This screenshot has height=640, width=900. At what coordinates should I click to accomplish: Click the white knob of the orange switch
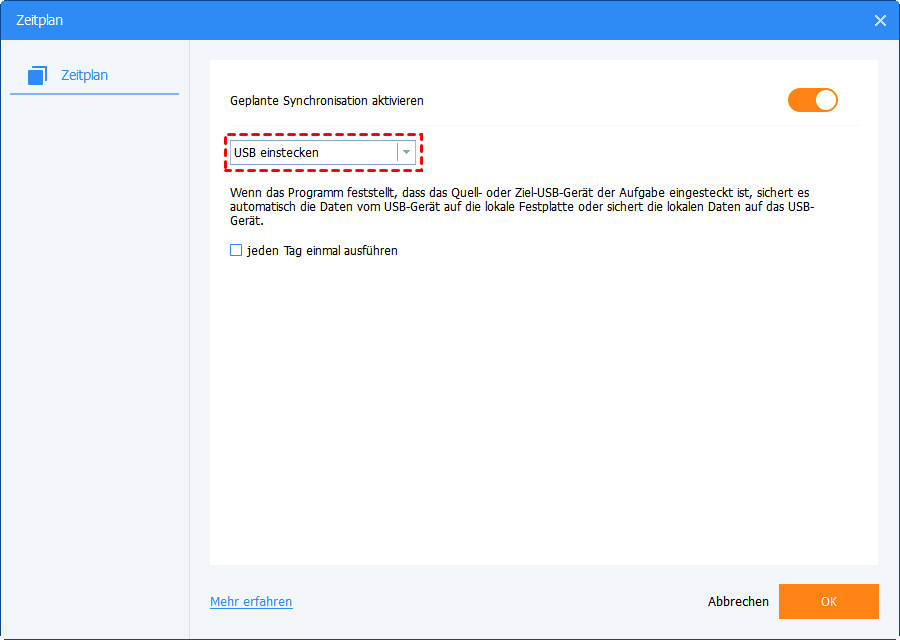pos(825,100)
